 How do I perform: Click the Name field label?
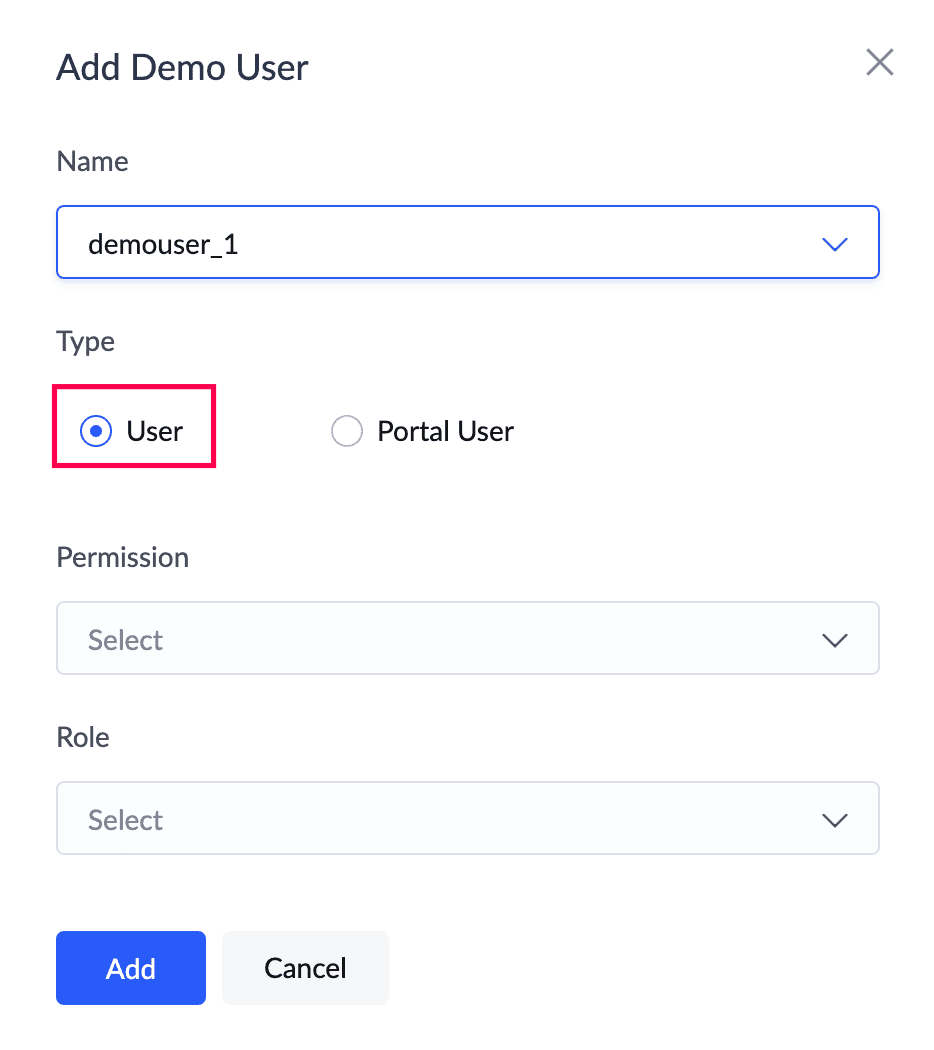(x=92, y=161)
